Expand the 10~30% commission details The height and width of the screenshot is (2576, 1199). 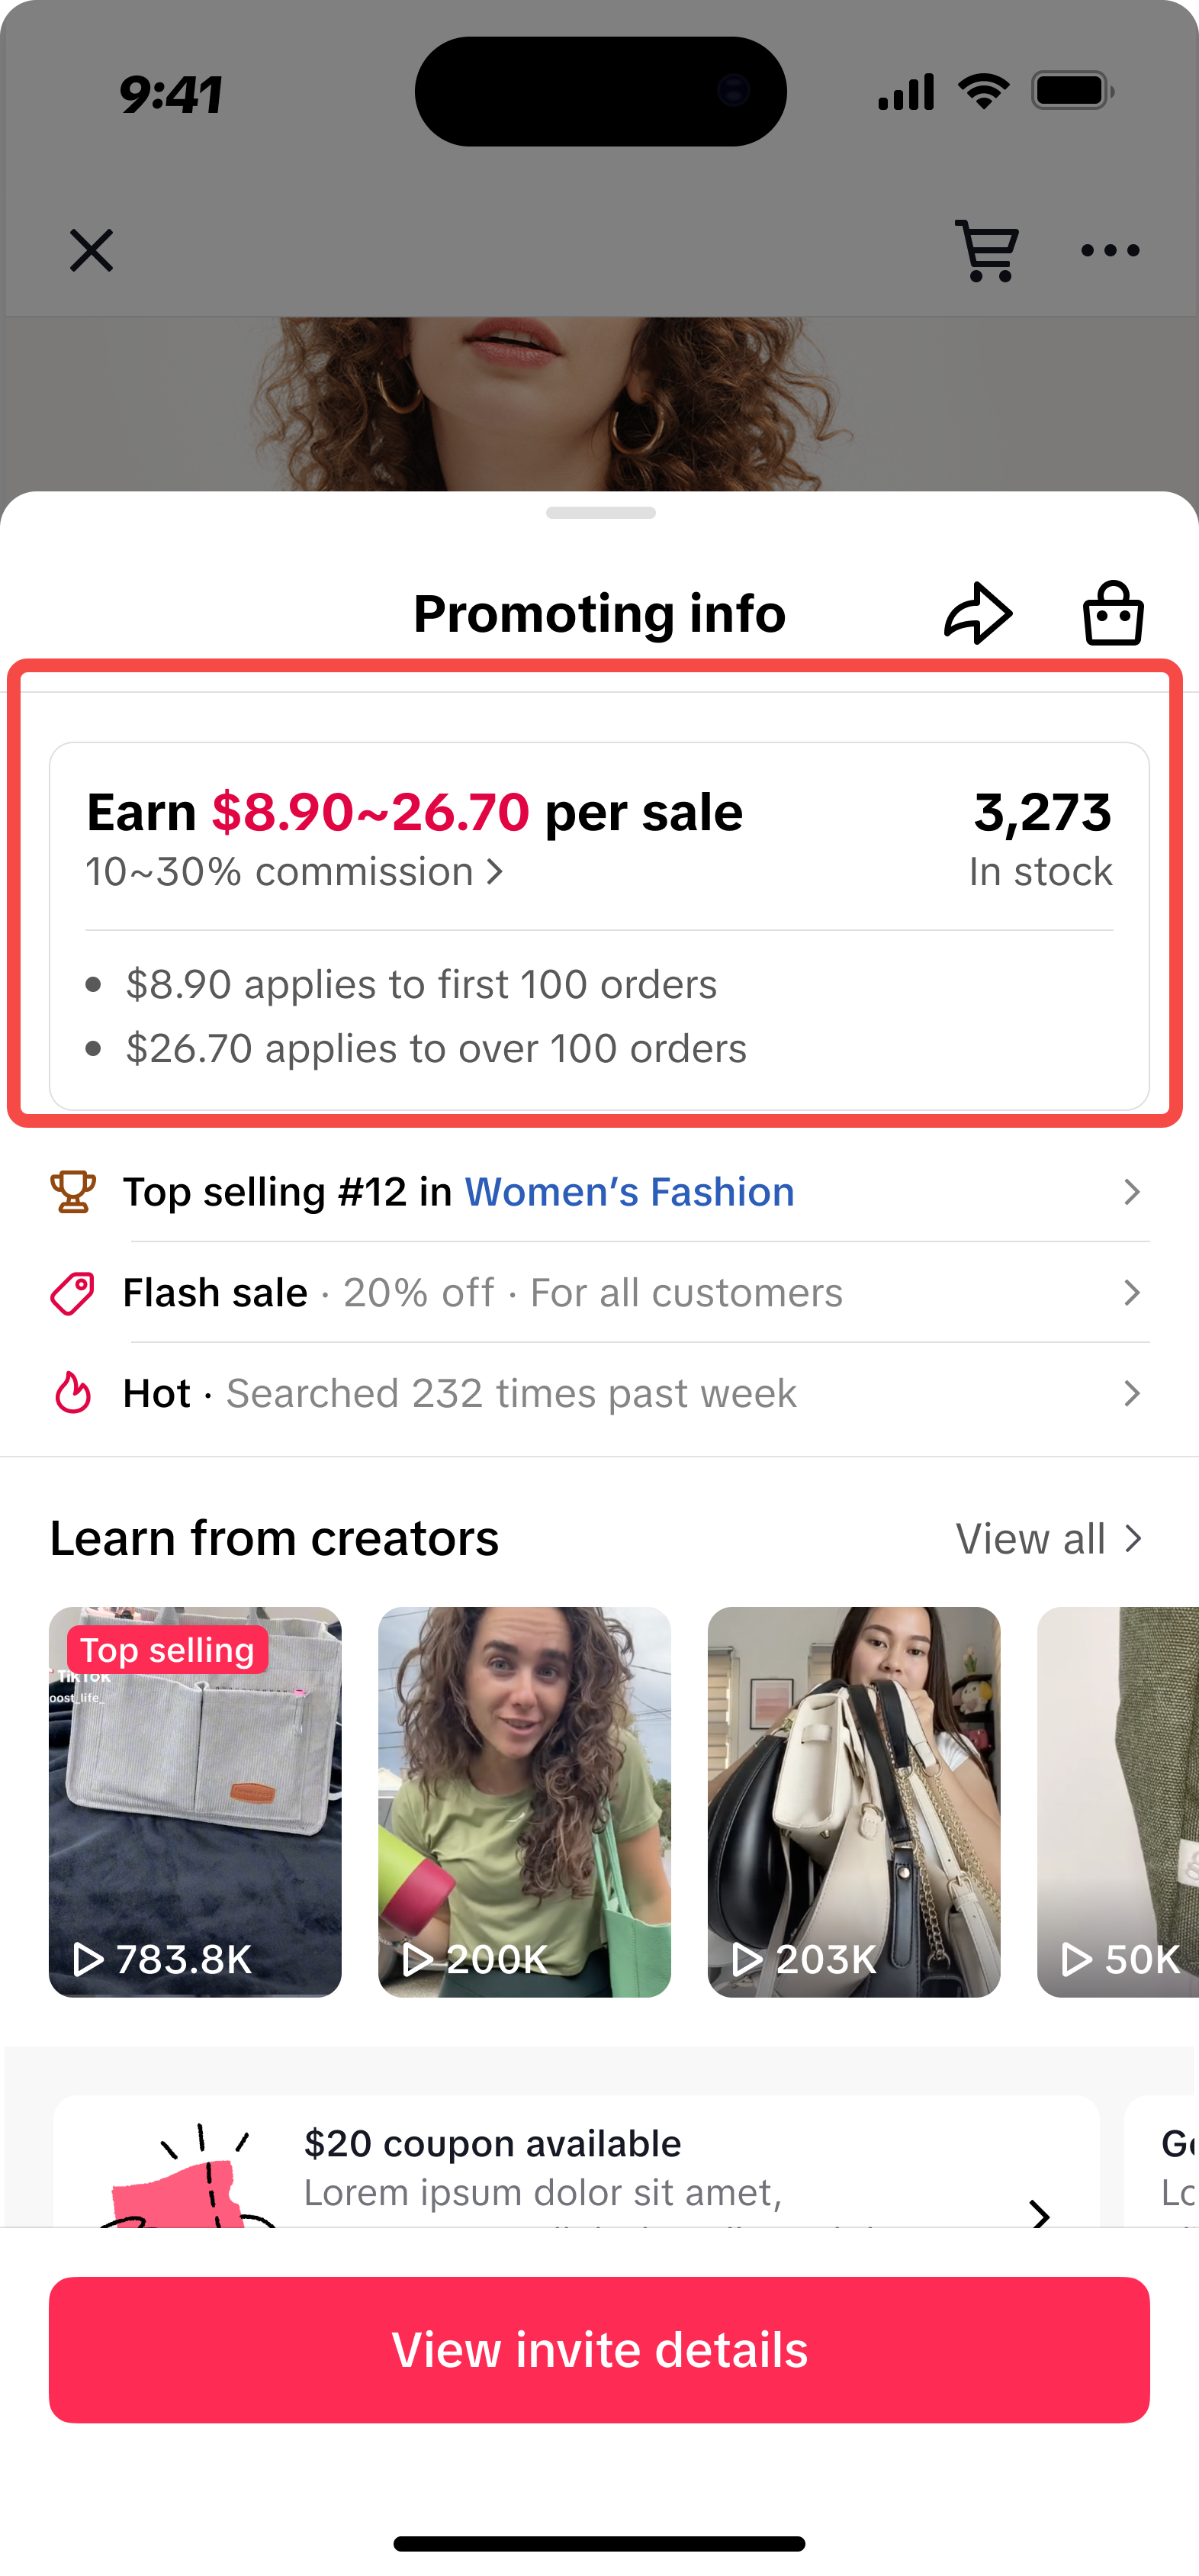coord(295,872)
